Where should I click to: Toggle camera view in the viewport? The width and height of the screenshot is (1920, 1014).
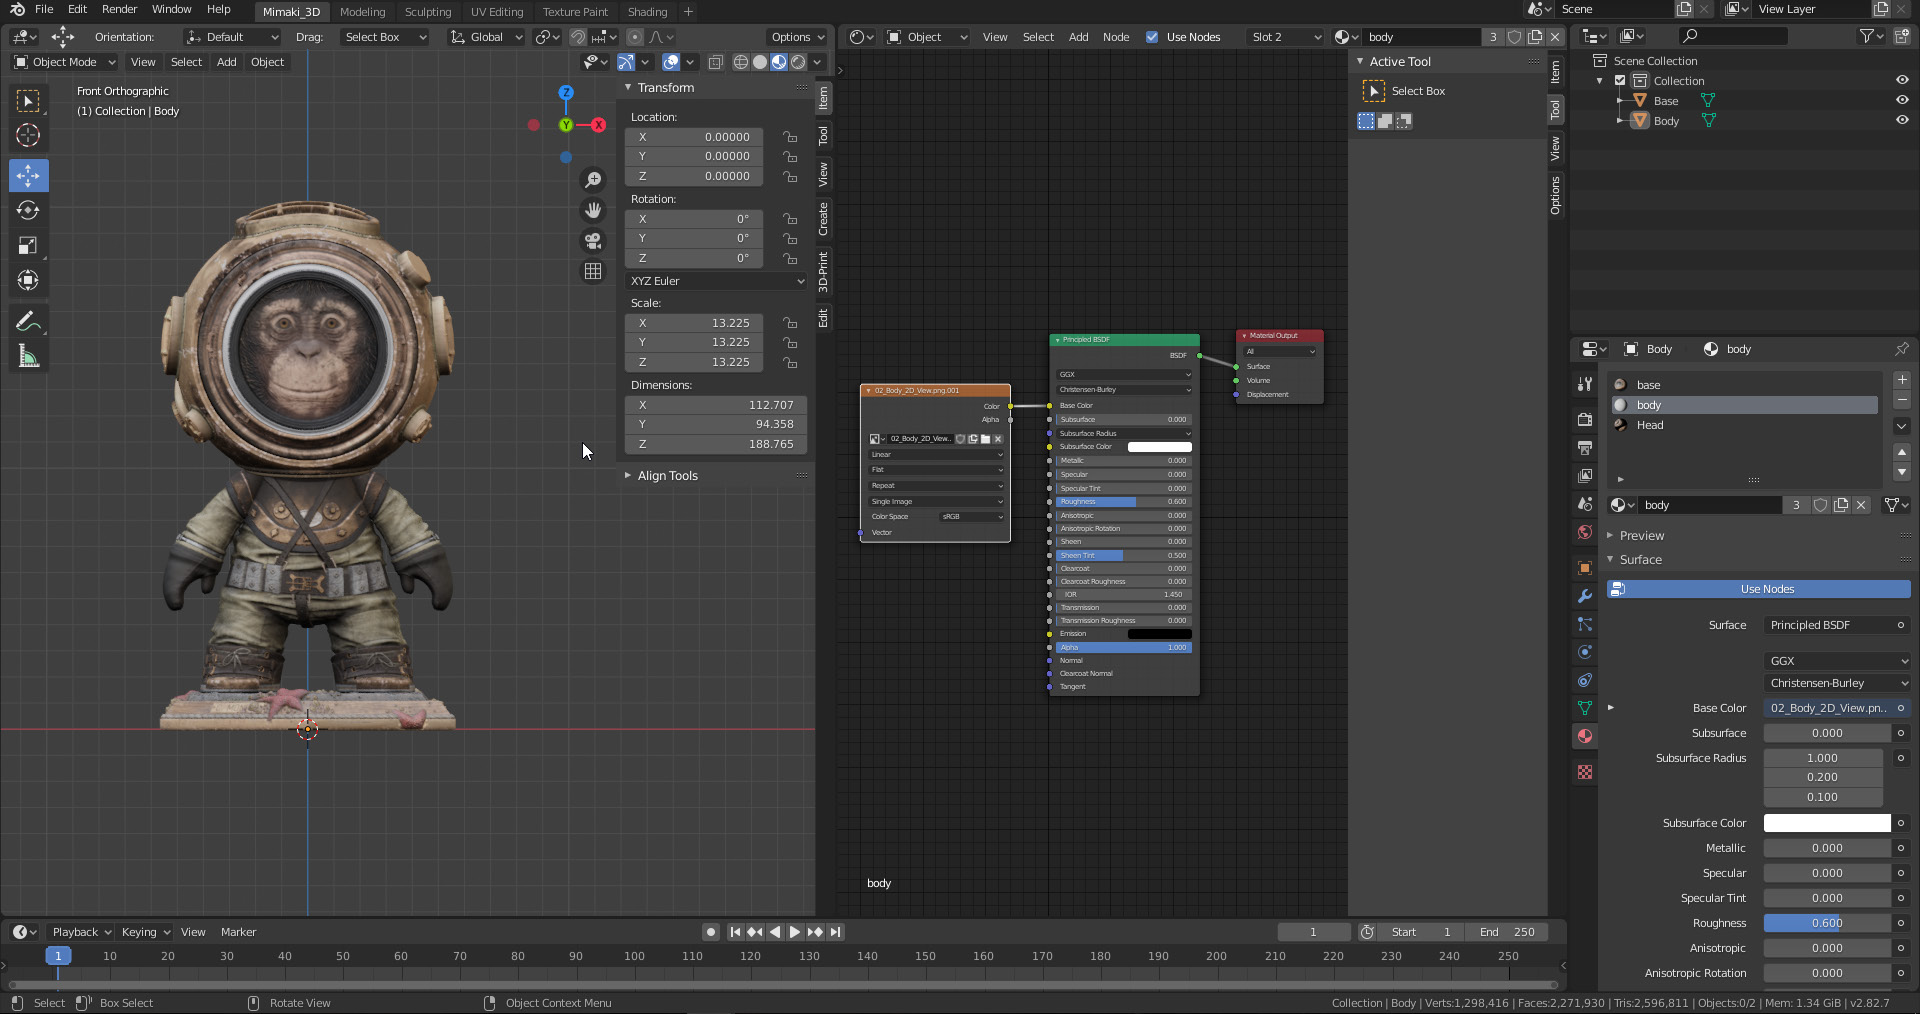[593, 241]
